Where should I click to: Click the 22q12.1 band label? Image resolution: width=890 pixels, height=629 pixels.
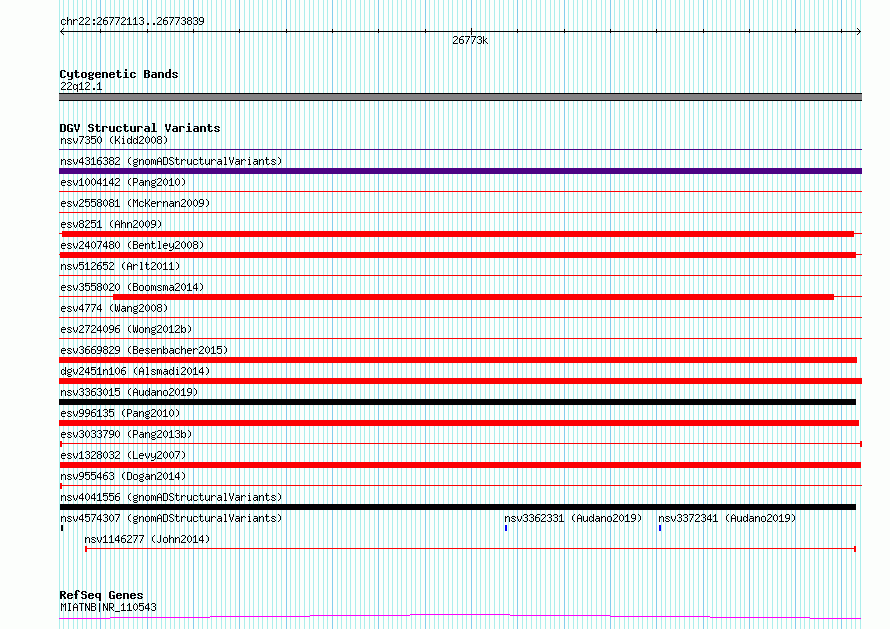pos(81,86)
